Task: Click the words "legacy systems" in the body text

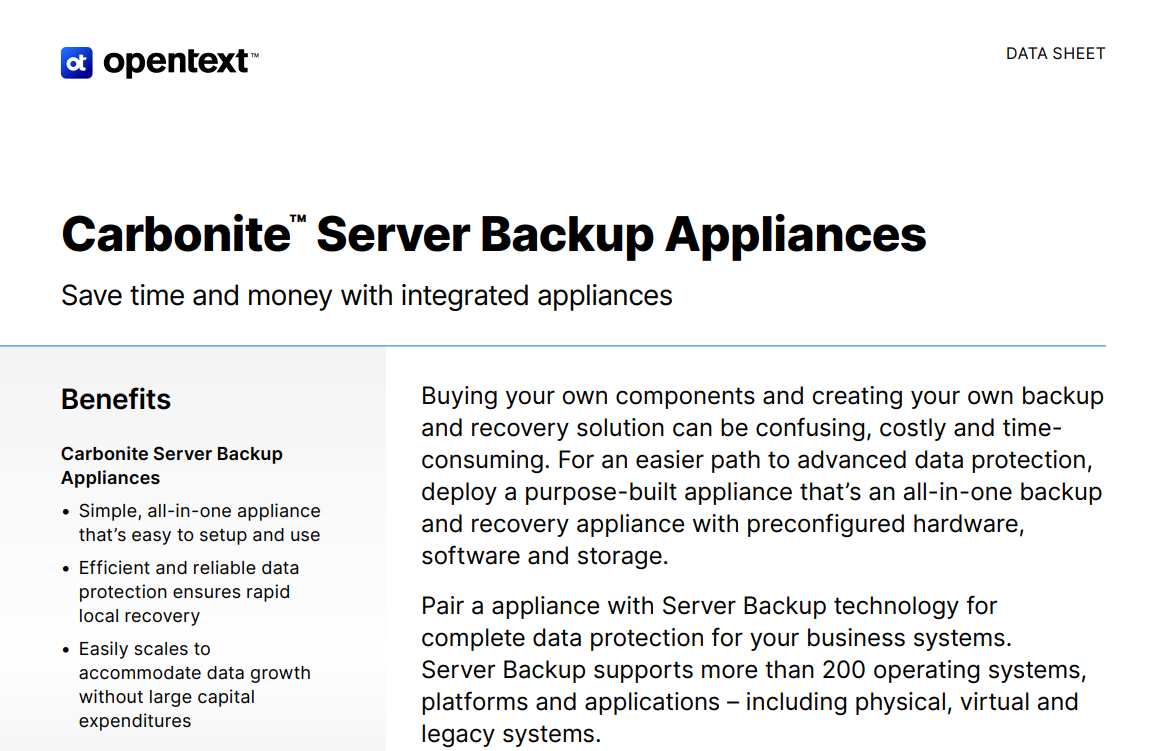Action: (509, 734)
